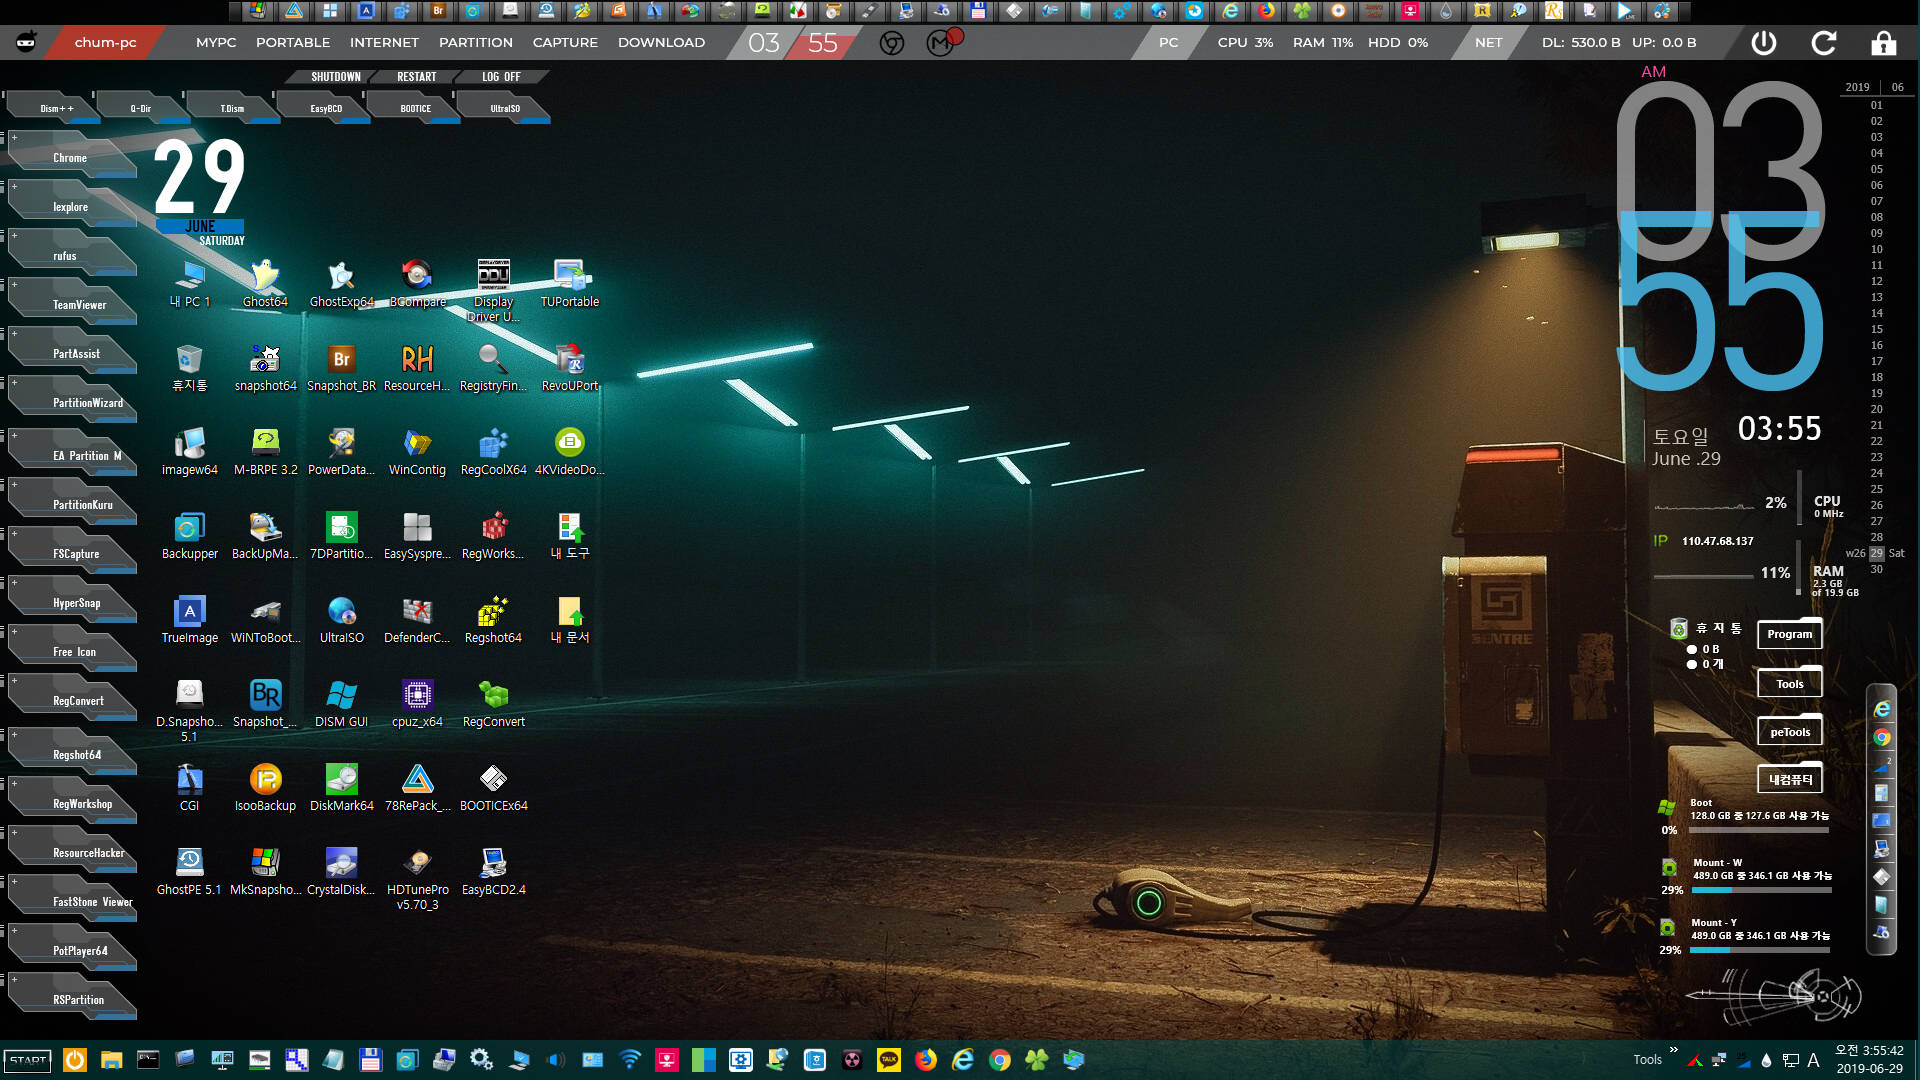This screenshot has width=1920, height=1080.
Task: Click the Mount - W drive usage bar
Action: point(1761,890)
